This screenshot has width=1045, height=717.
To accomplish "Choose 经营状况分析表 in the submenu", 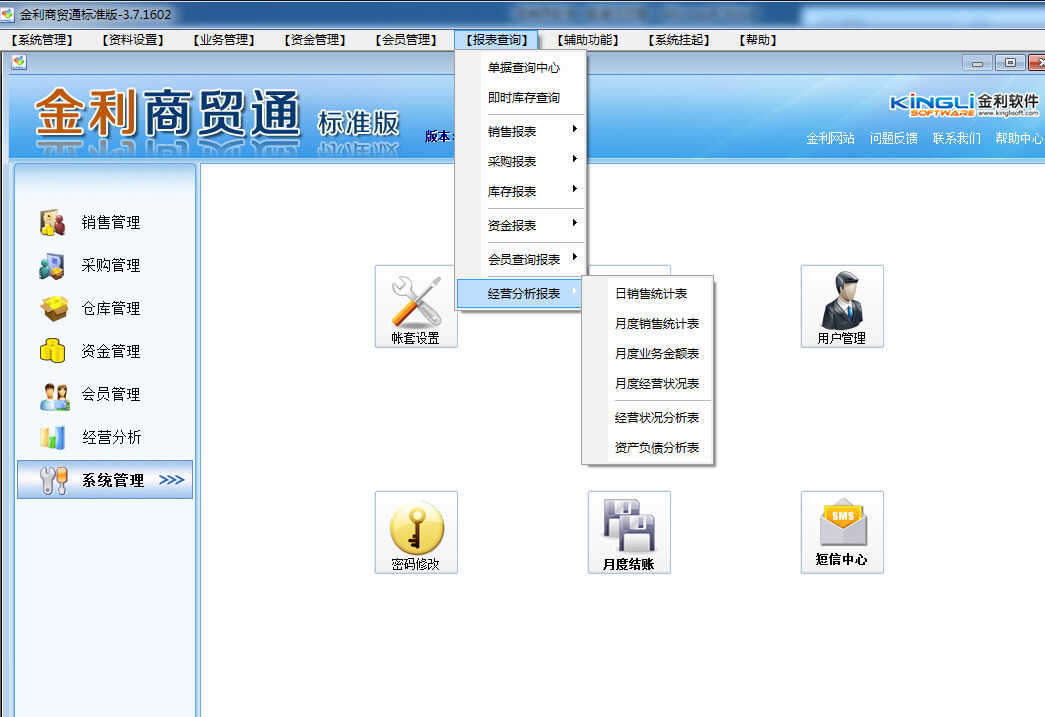I will (x=656, y=418).
